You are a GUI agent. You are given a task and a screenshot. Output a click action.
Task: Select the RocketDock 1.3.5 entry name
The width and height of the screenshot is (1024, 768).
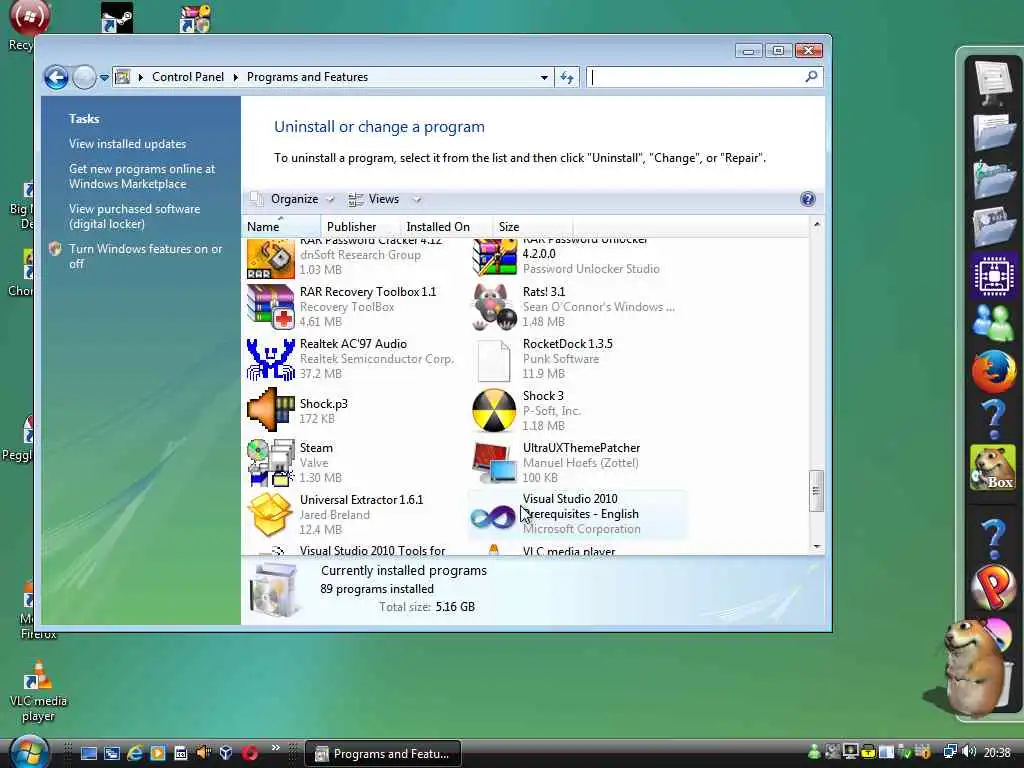568,344
